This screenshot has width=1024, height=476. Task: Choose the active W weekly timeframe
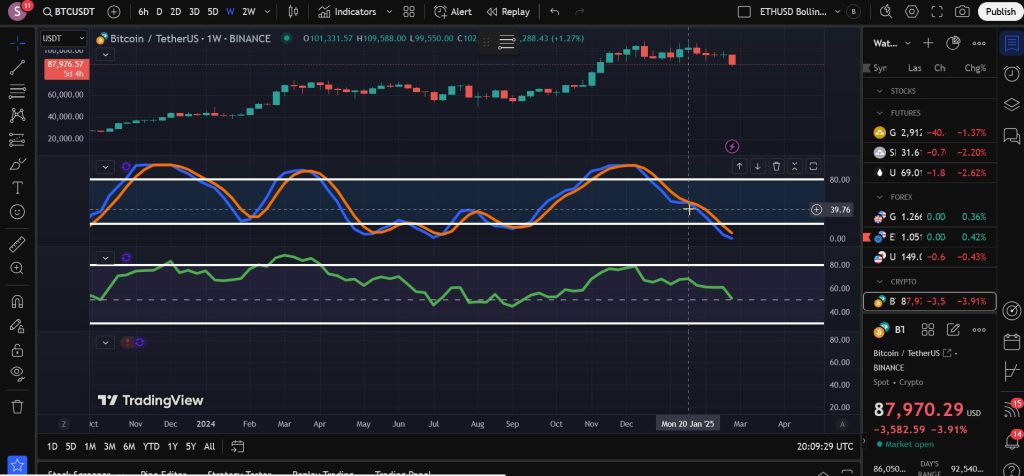231,12
